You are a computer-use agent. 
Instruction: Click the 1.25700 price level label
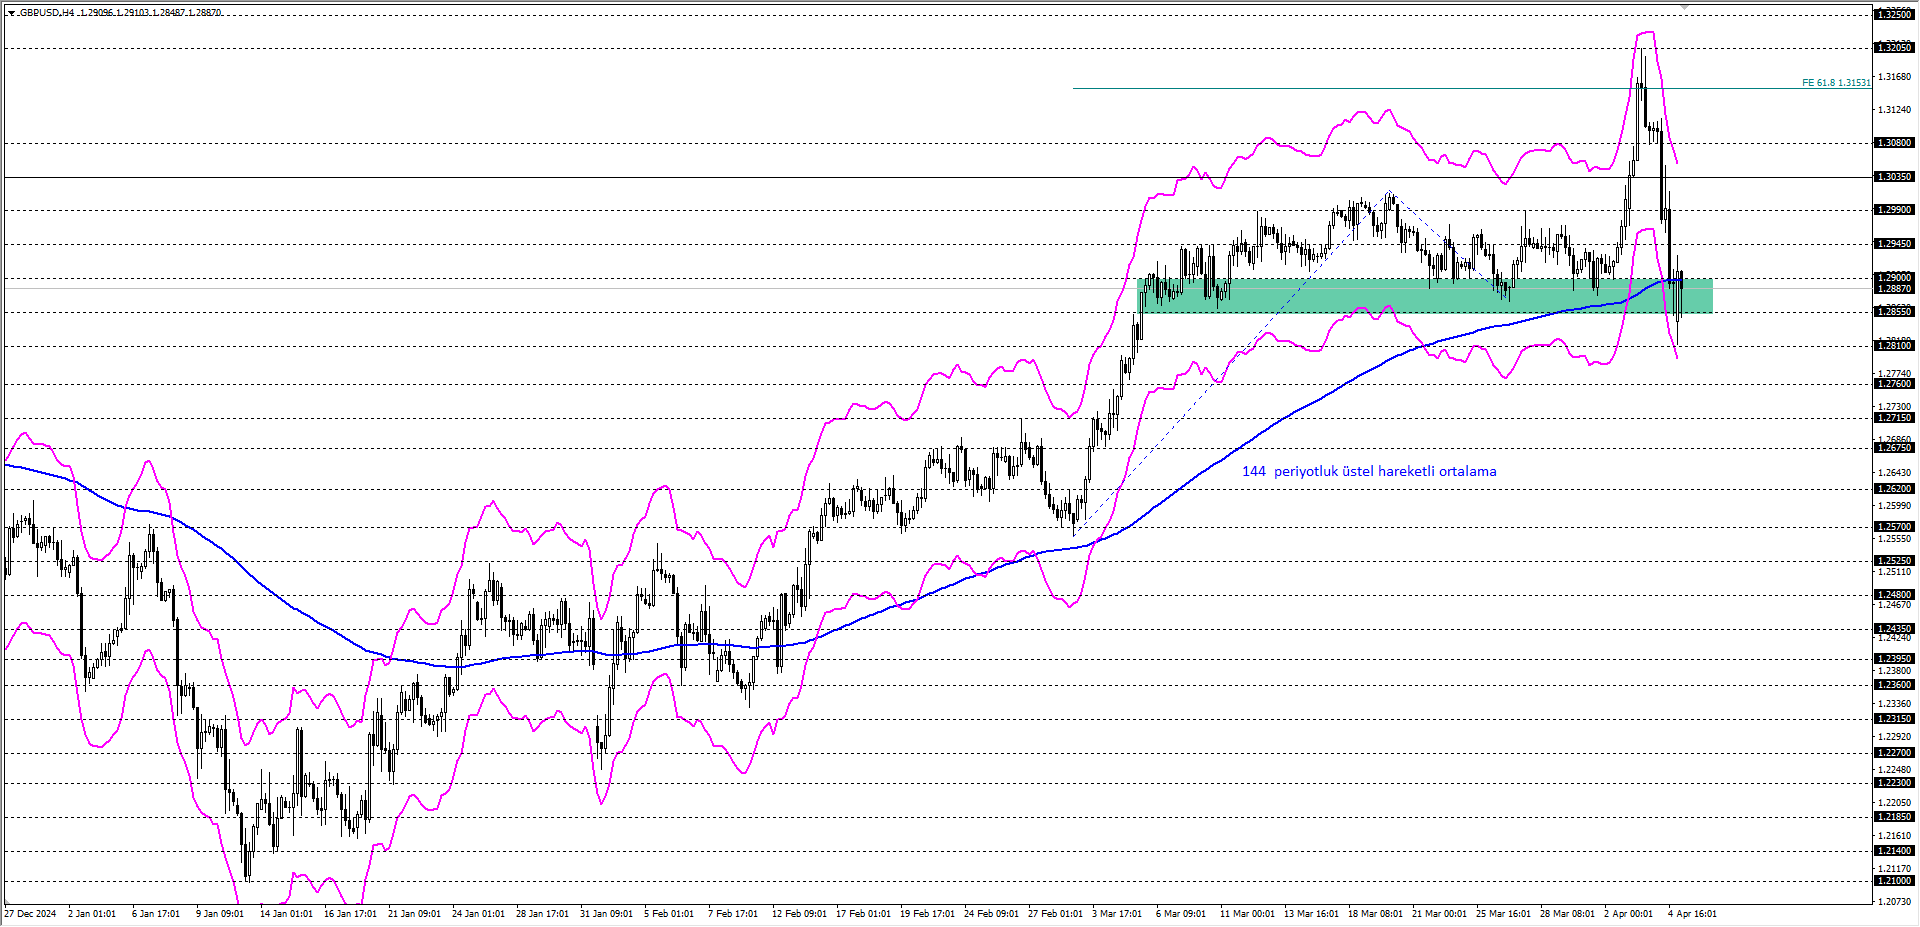pos(1894,527)
